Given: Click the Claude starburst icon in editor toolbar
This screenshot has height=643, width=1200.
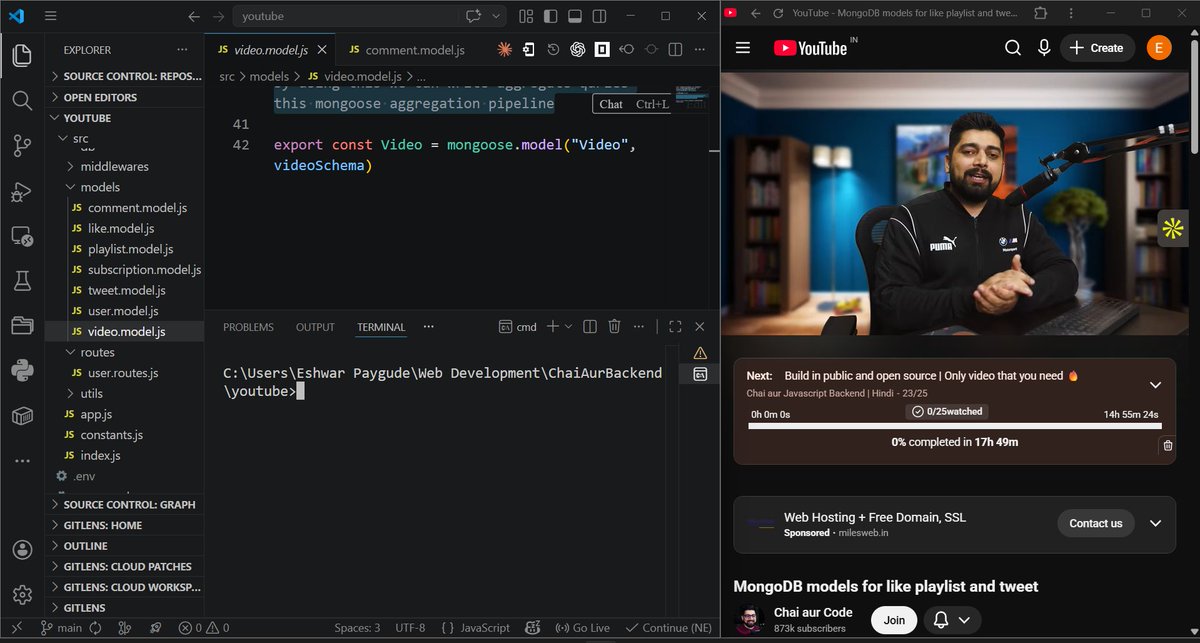Looking at the screenshot, I should click(505, 49).
